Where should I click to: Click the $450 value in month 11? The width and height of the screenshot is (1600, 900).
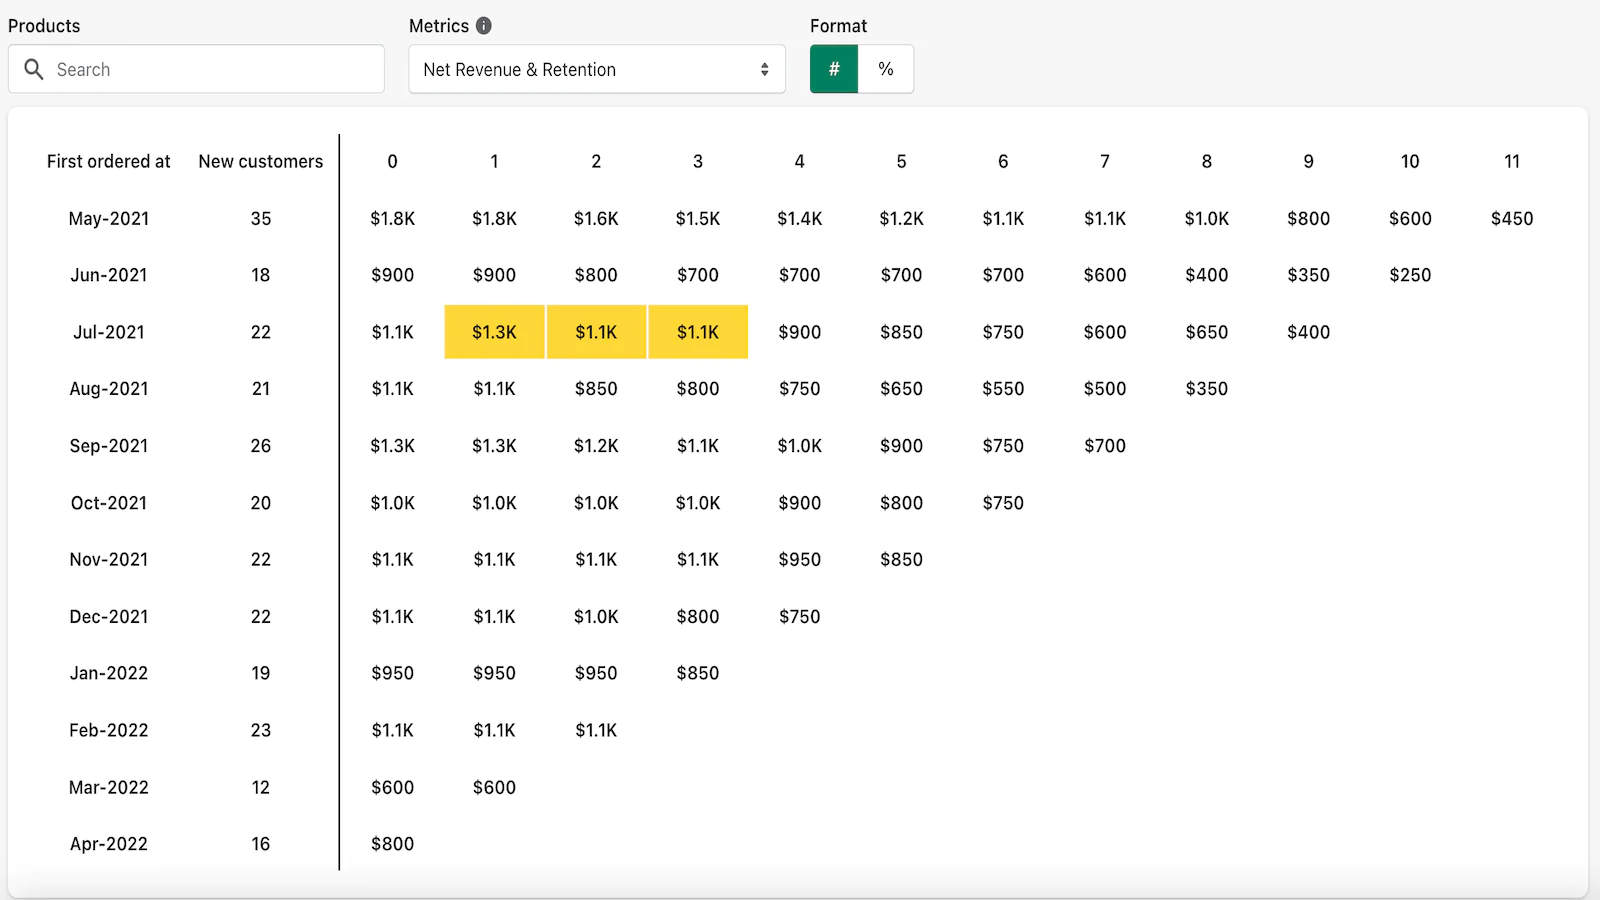point(1511,218)
